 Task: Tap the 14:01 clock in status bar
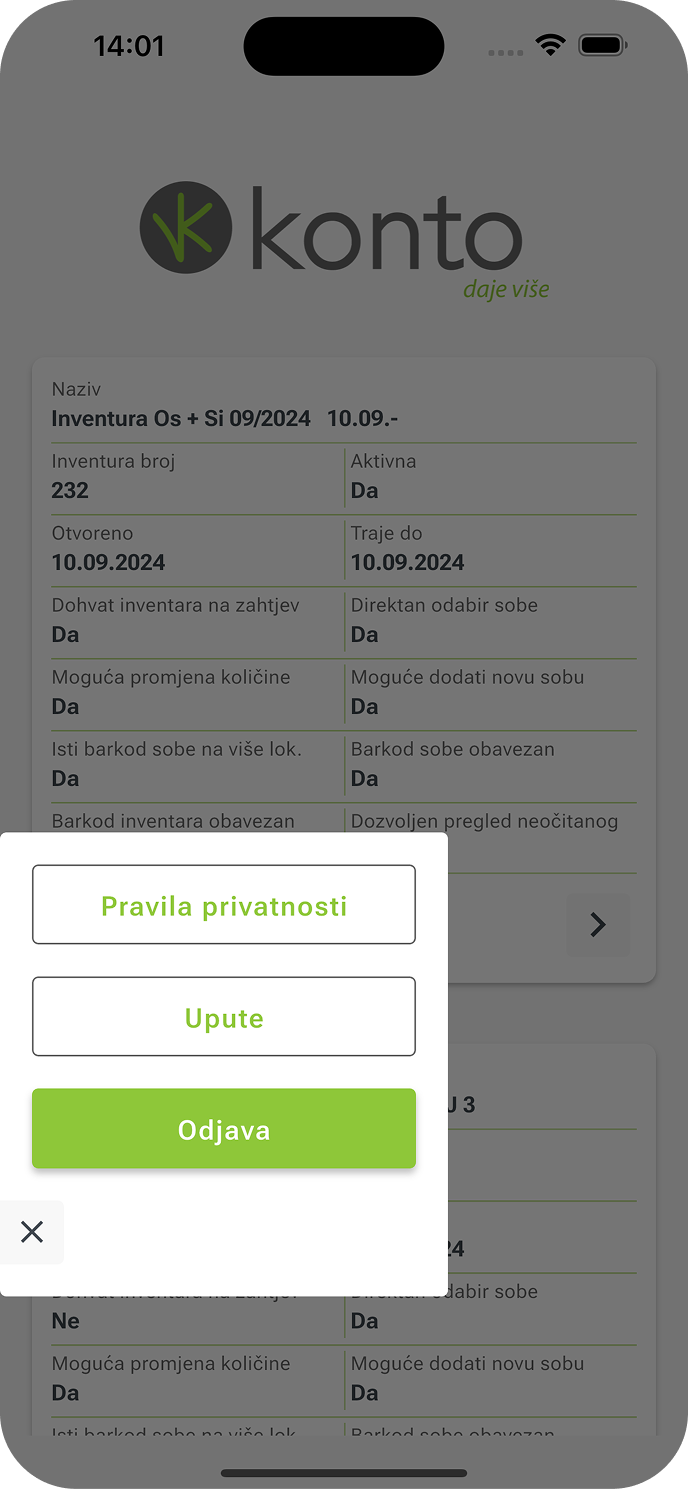click(x=129, y=46)
